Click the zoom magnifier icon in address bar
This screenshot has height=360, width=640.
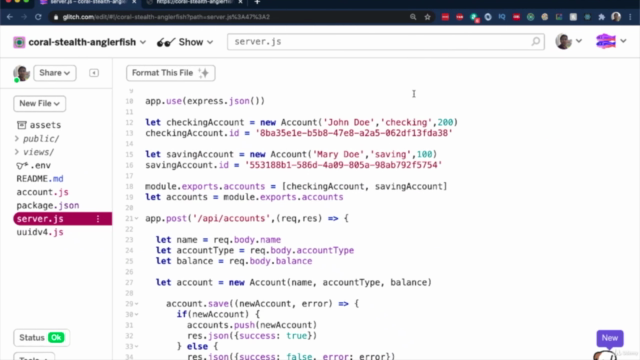click(413, 17)
